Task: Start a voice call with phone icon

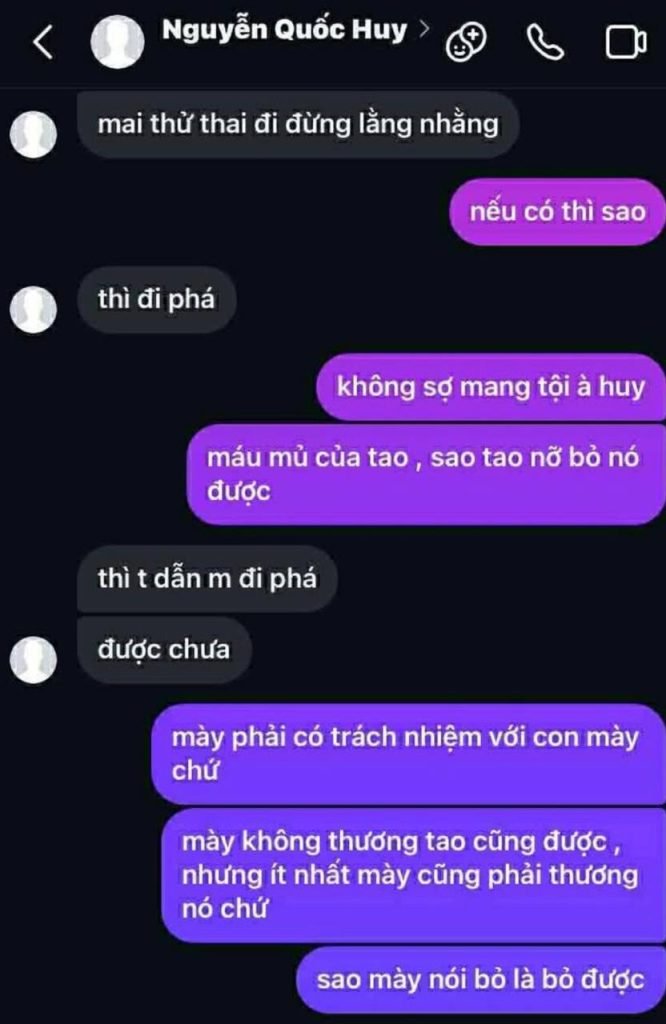Action: [545, 42]
